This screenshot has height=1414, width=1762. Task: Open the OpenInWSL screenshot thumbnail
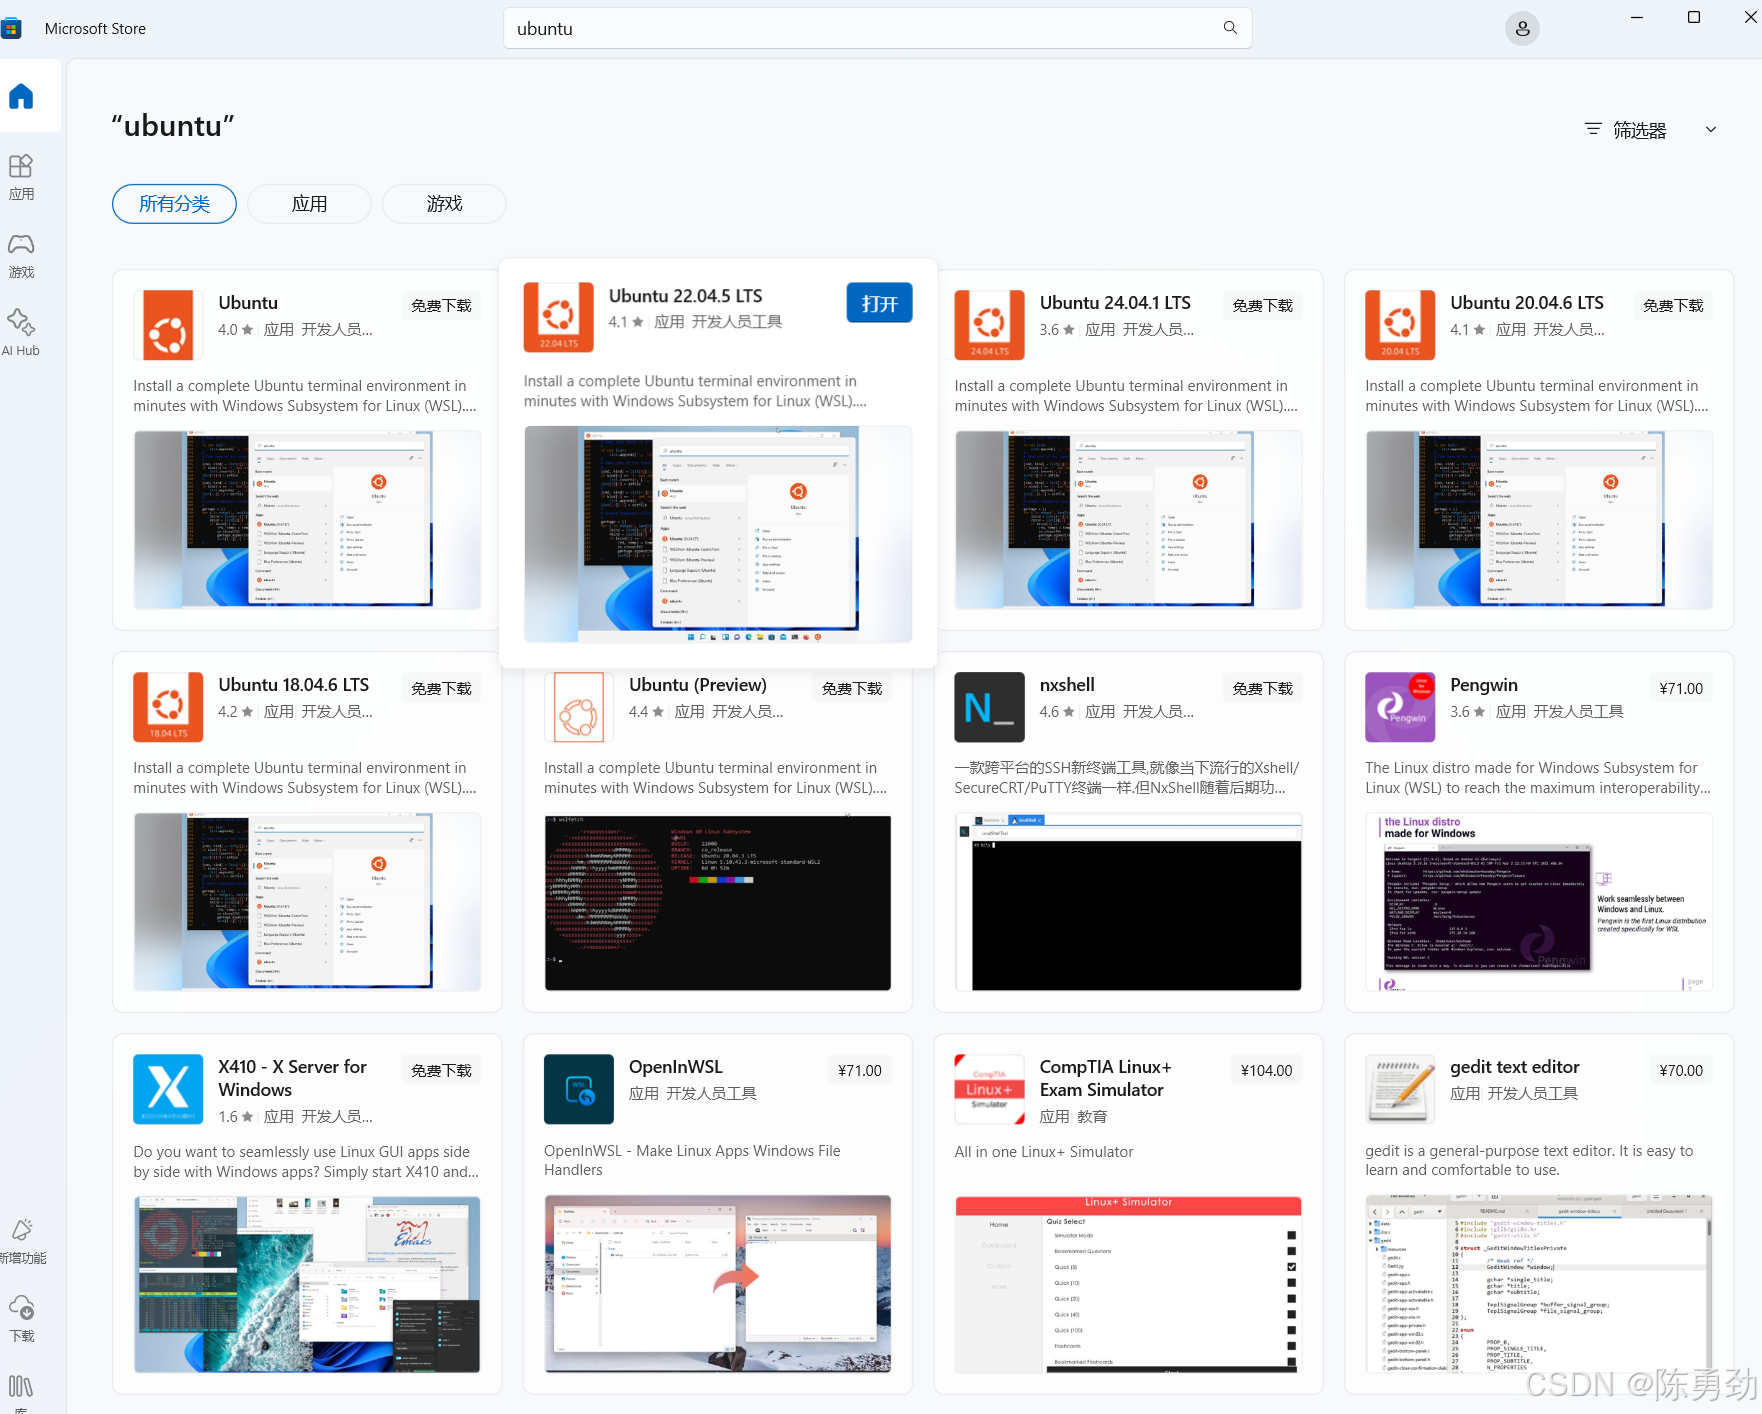click(718, 1284)
